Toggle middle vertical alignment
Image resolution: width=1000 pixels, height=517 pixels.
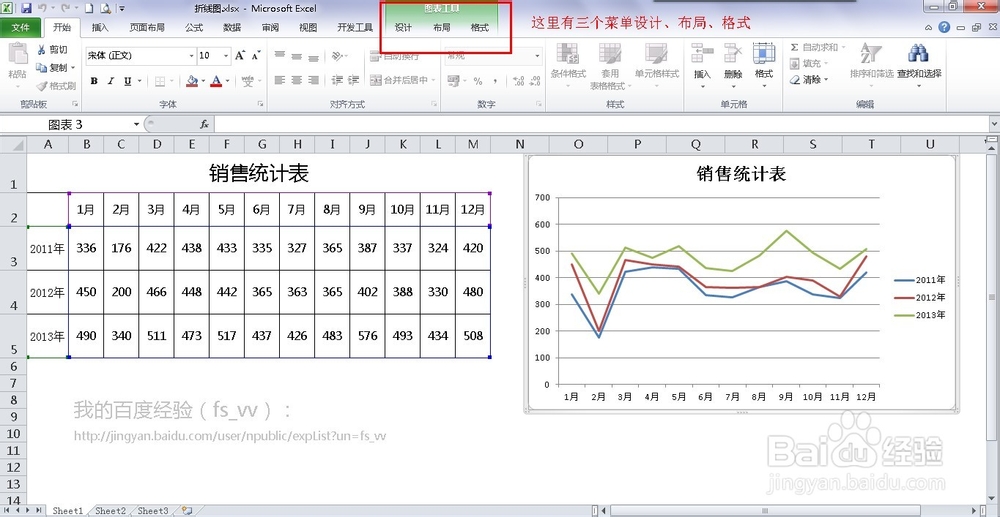pos(296,56)
